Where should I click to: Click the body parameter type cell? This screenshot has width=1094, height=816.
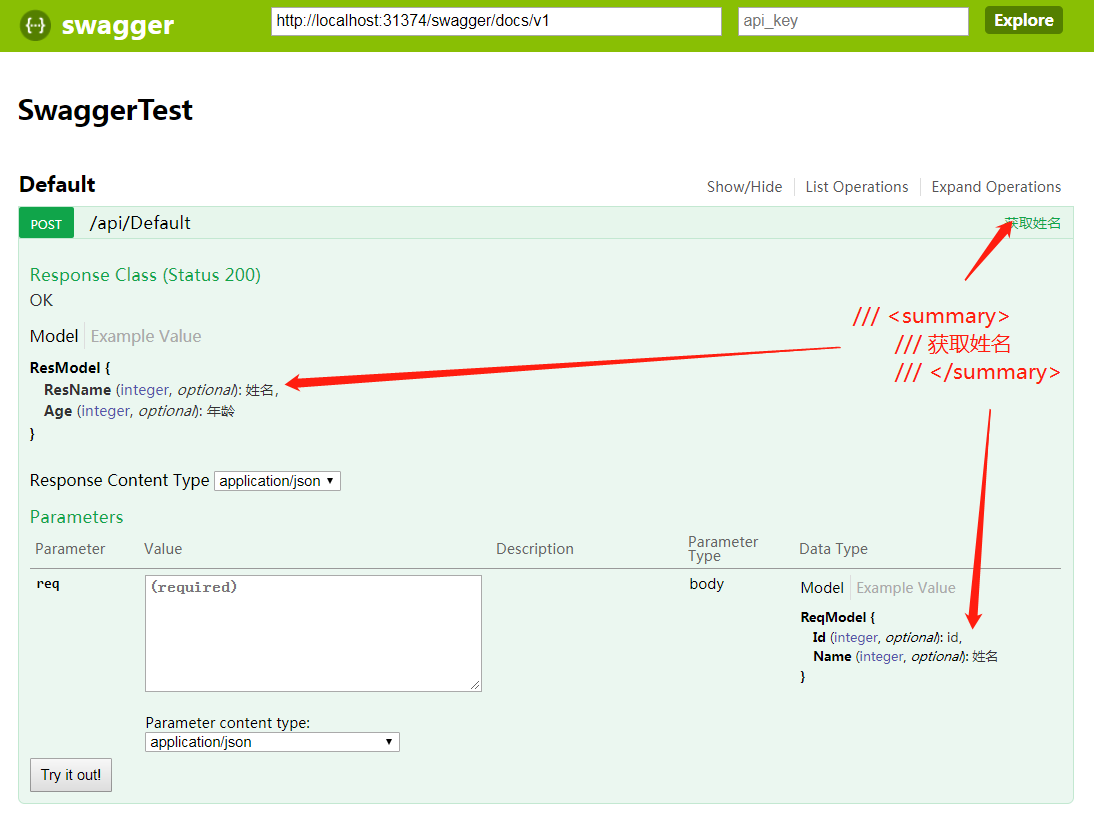point(706,584)
